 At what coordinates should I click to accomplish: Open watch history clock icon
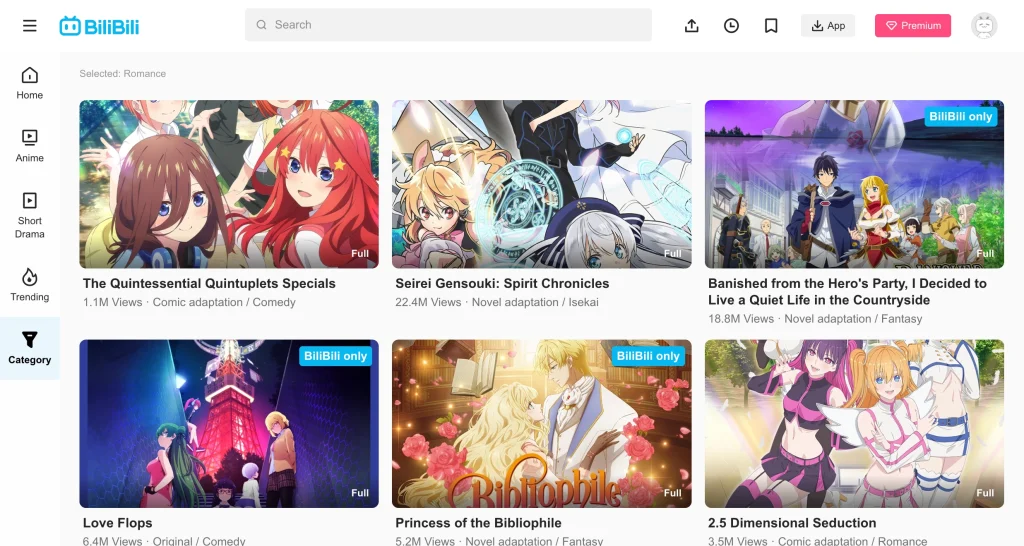[731, 25]
